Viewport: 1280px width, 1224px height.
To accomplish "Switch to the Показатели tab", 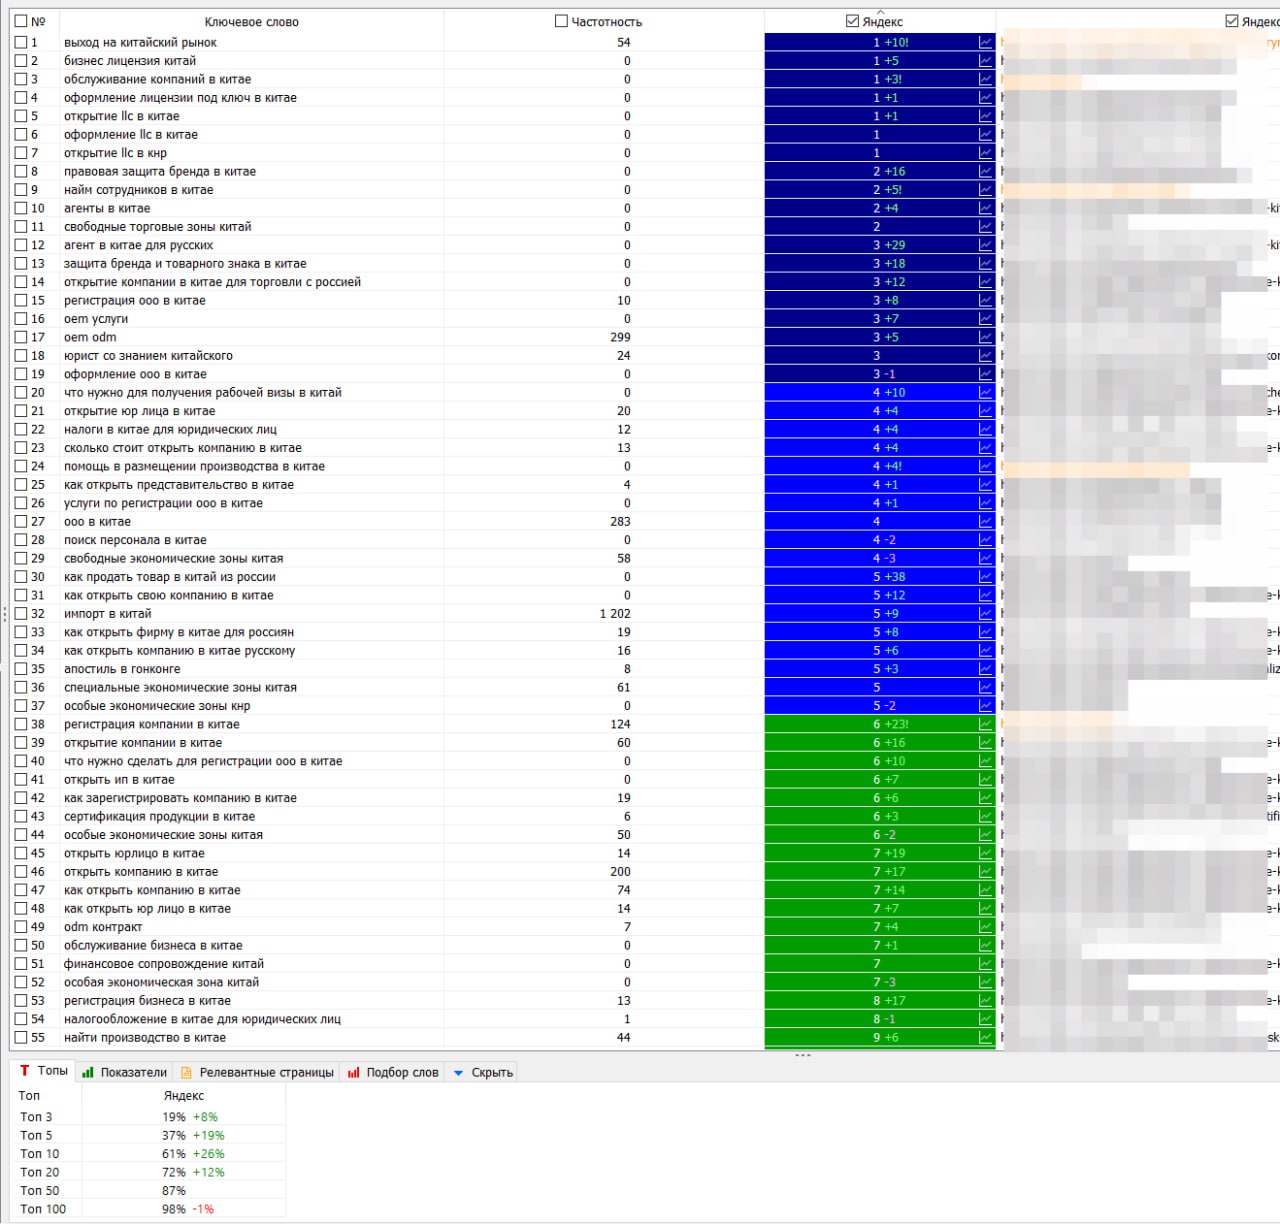I will [x=125, y=1073].
